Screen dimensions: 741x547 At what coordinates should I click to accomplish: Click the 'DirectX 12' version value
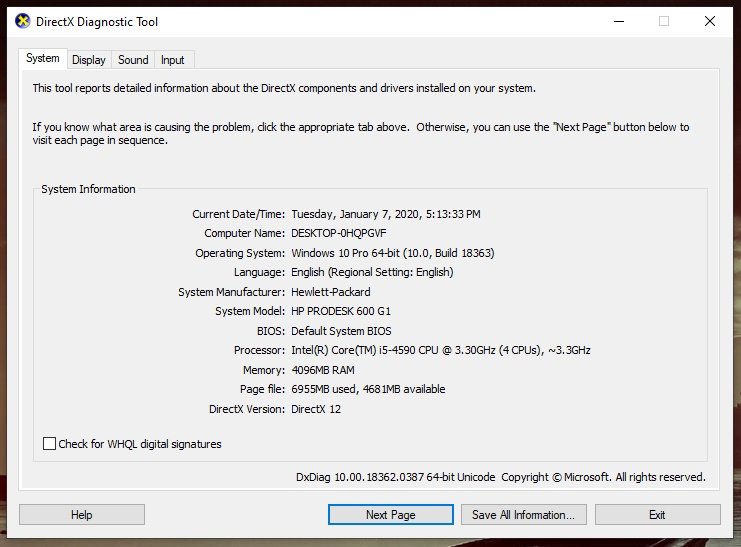(x=316, y=409)
